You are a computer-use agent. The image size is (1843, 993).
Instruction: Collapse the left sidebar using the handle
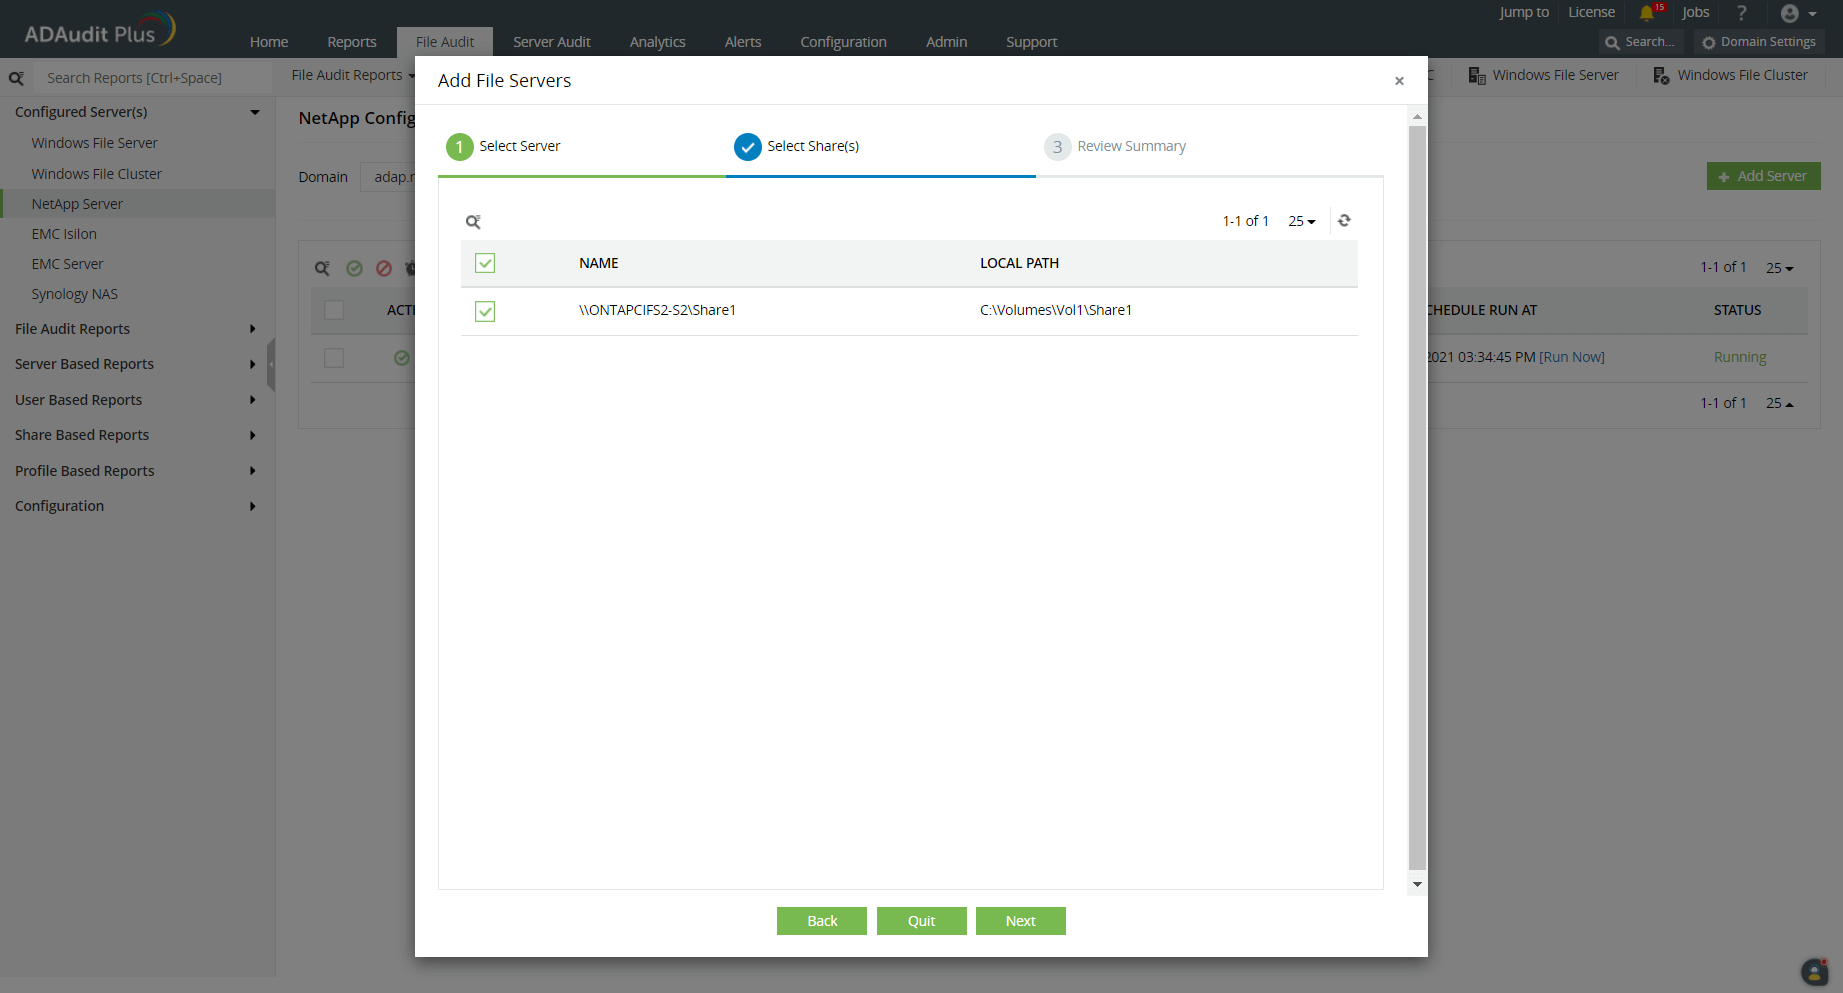271,364
